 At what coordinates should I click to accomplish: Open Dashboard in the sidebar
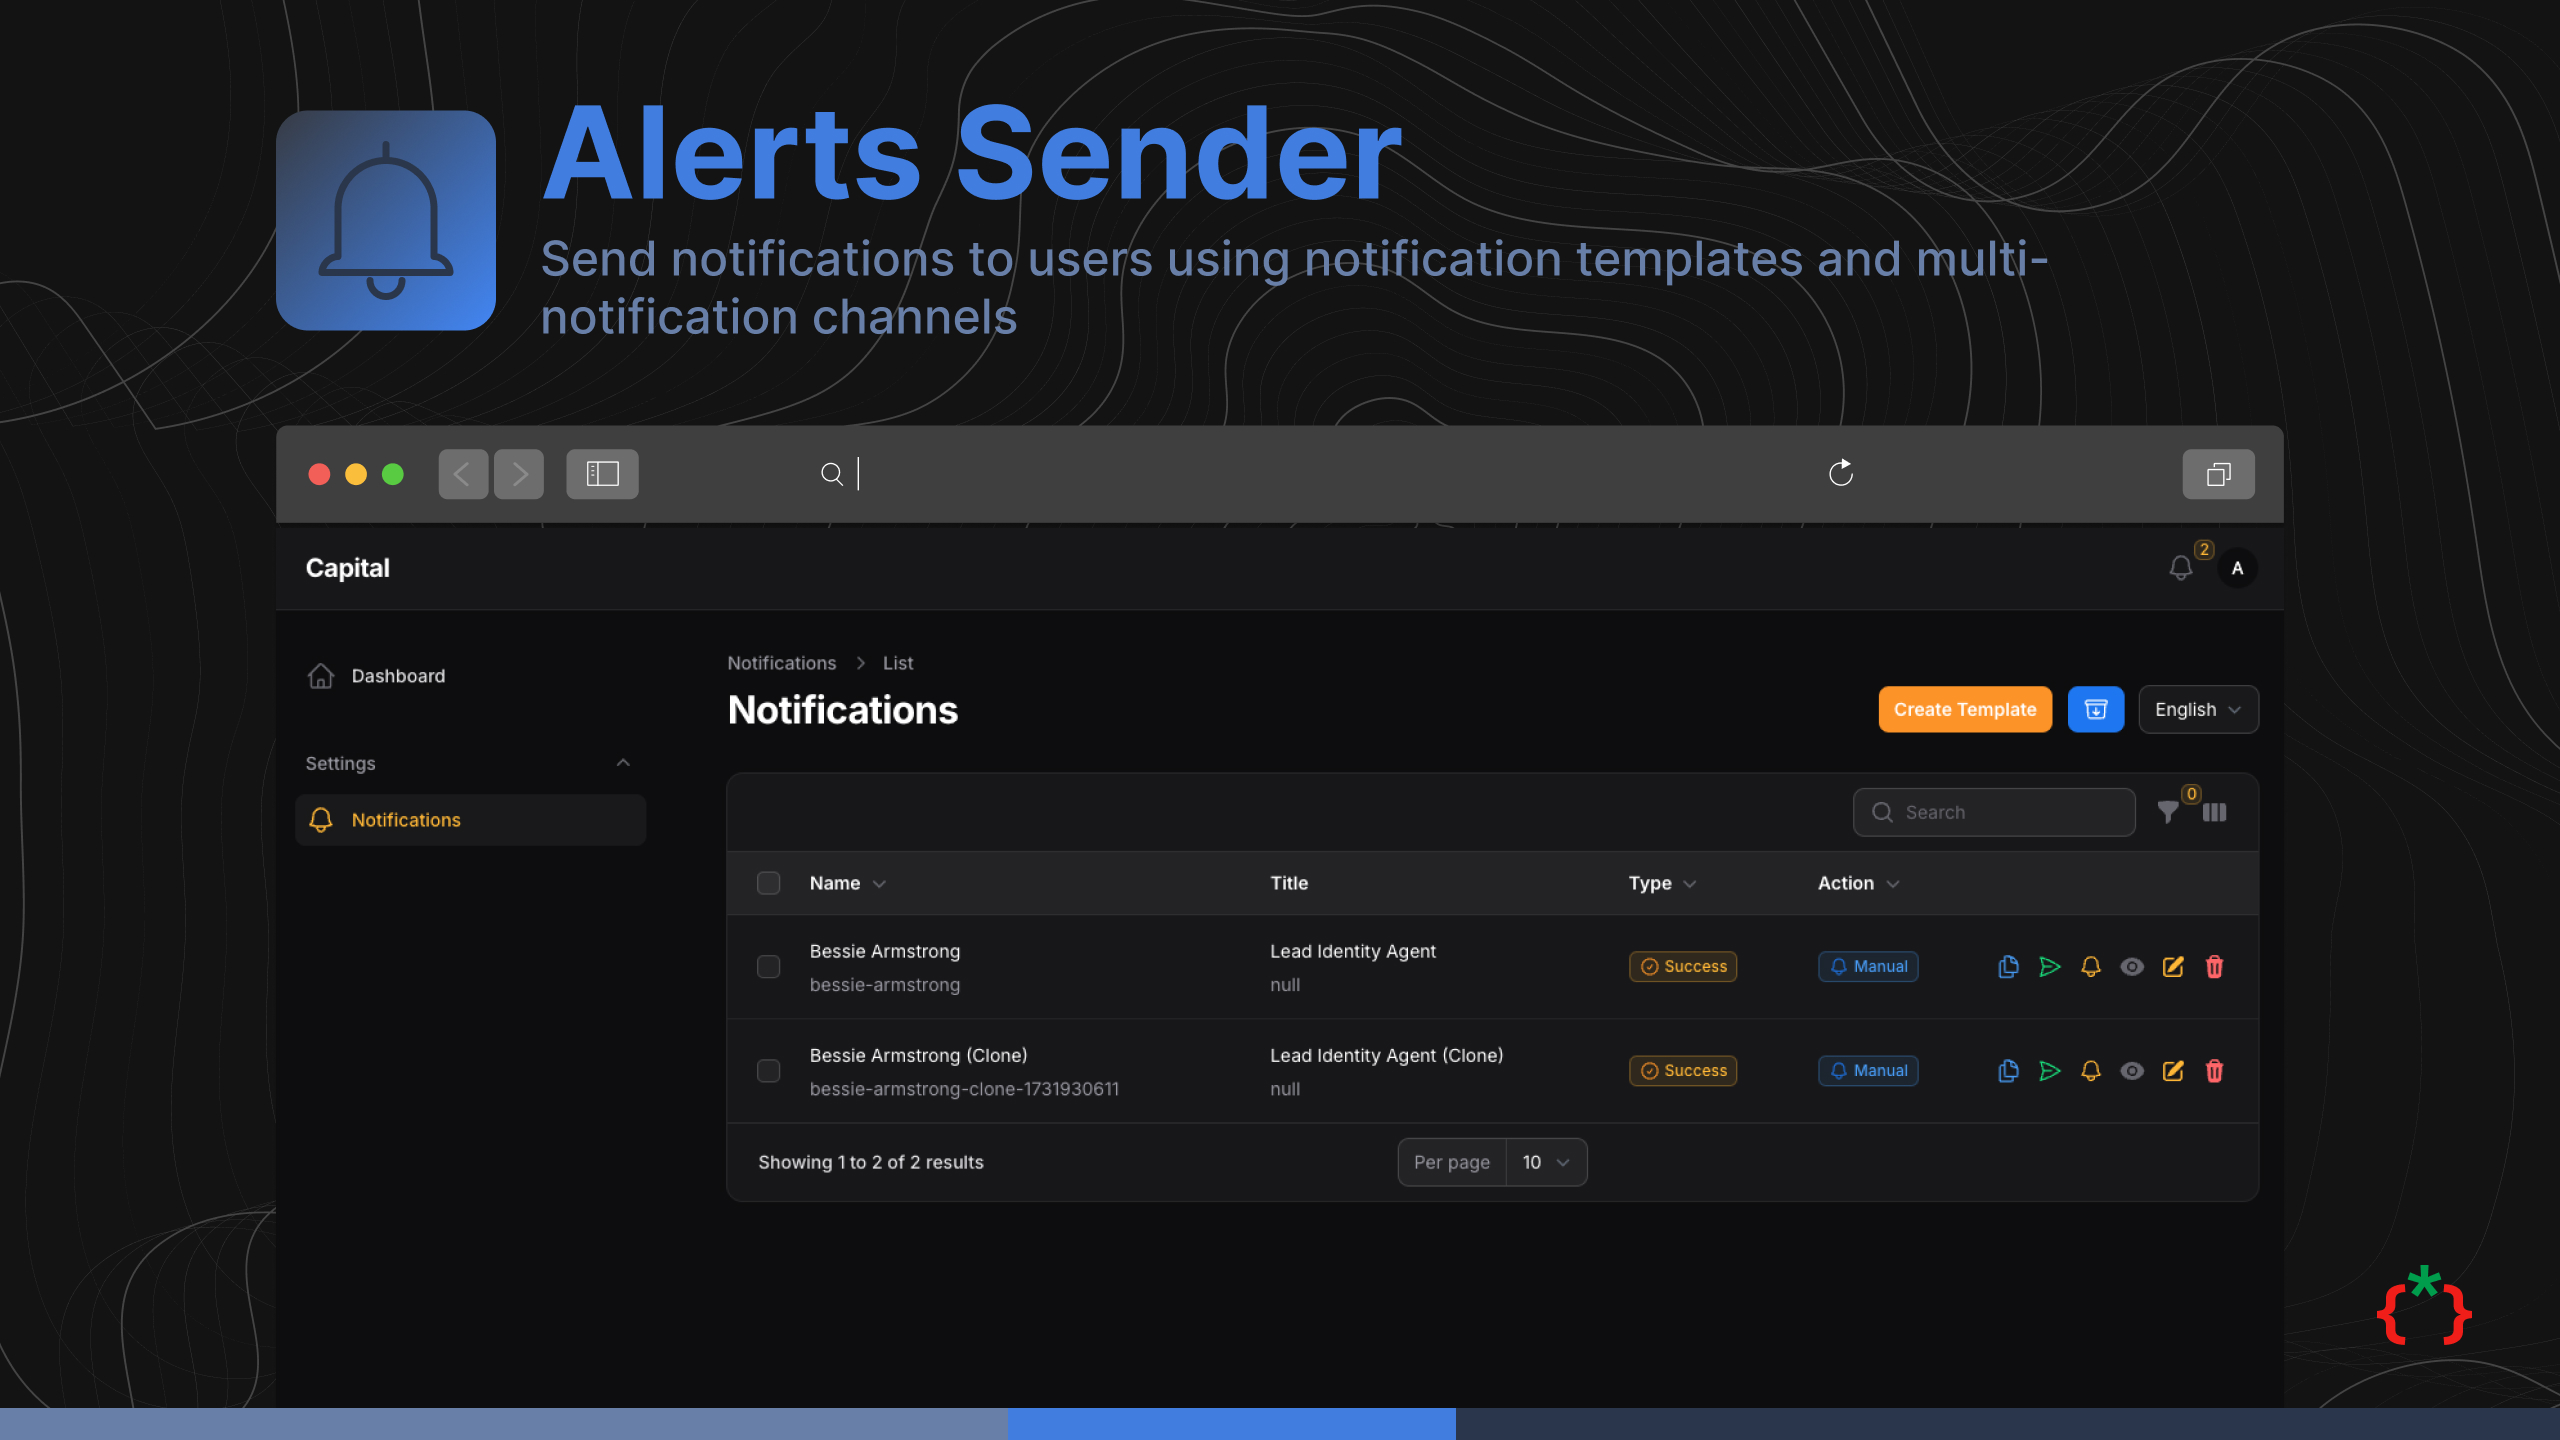397,676
